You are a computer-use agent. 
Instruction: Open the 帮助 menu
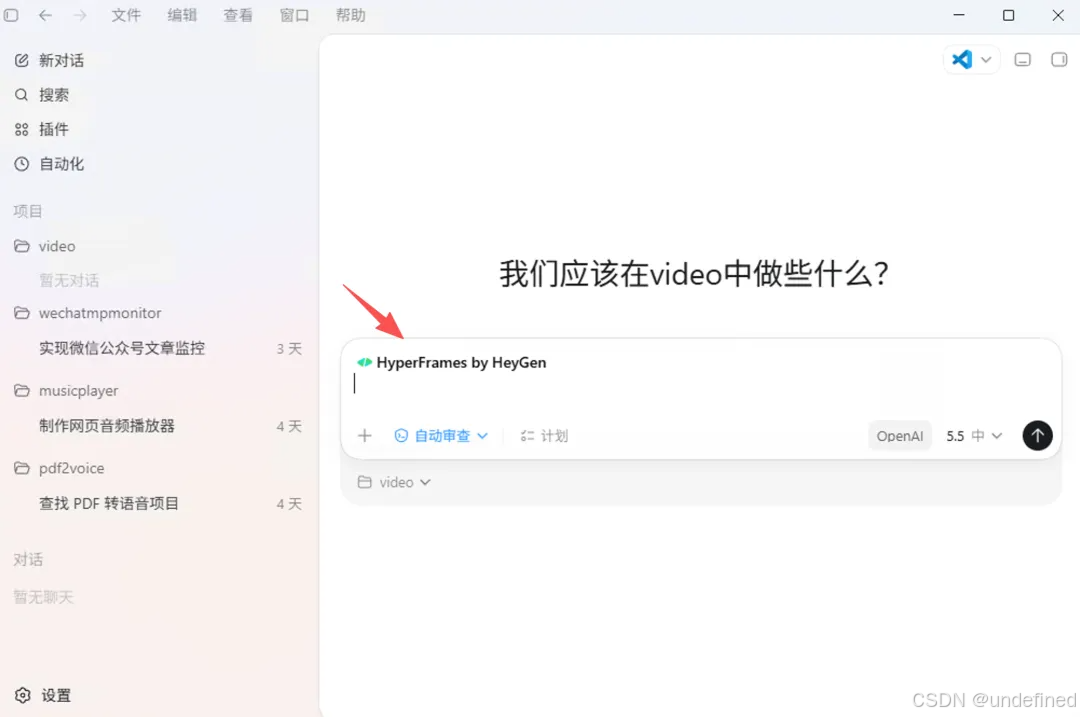[351, 15]
